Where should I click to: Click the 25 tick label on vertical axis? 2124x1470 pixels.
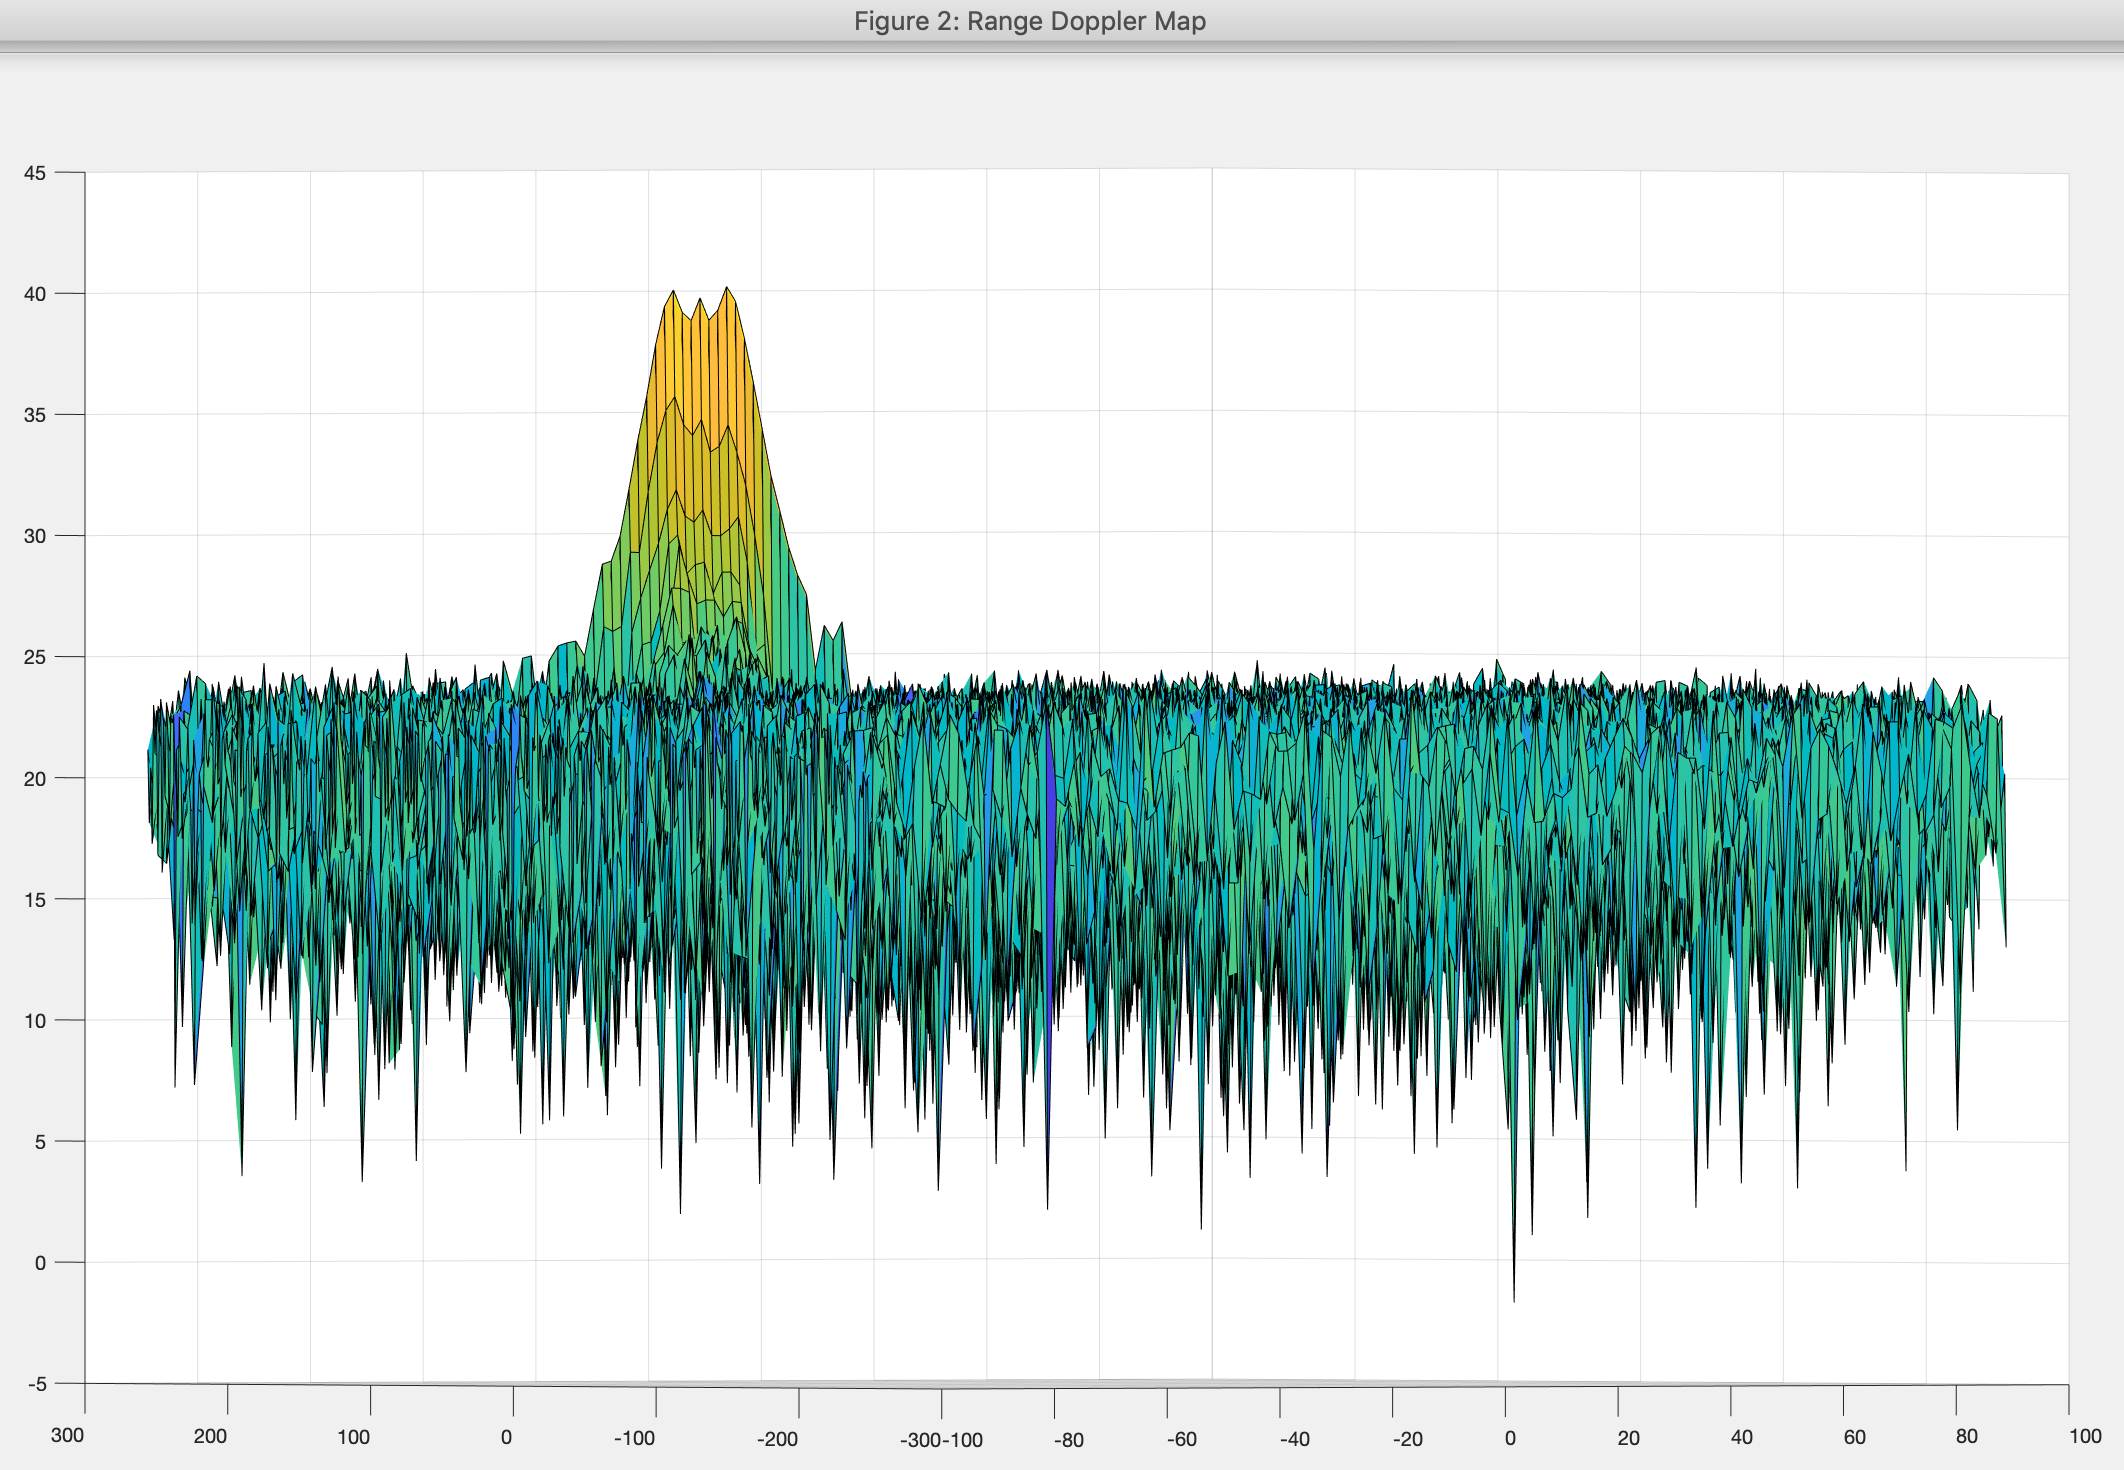[35, 657]
